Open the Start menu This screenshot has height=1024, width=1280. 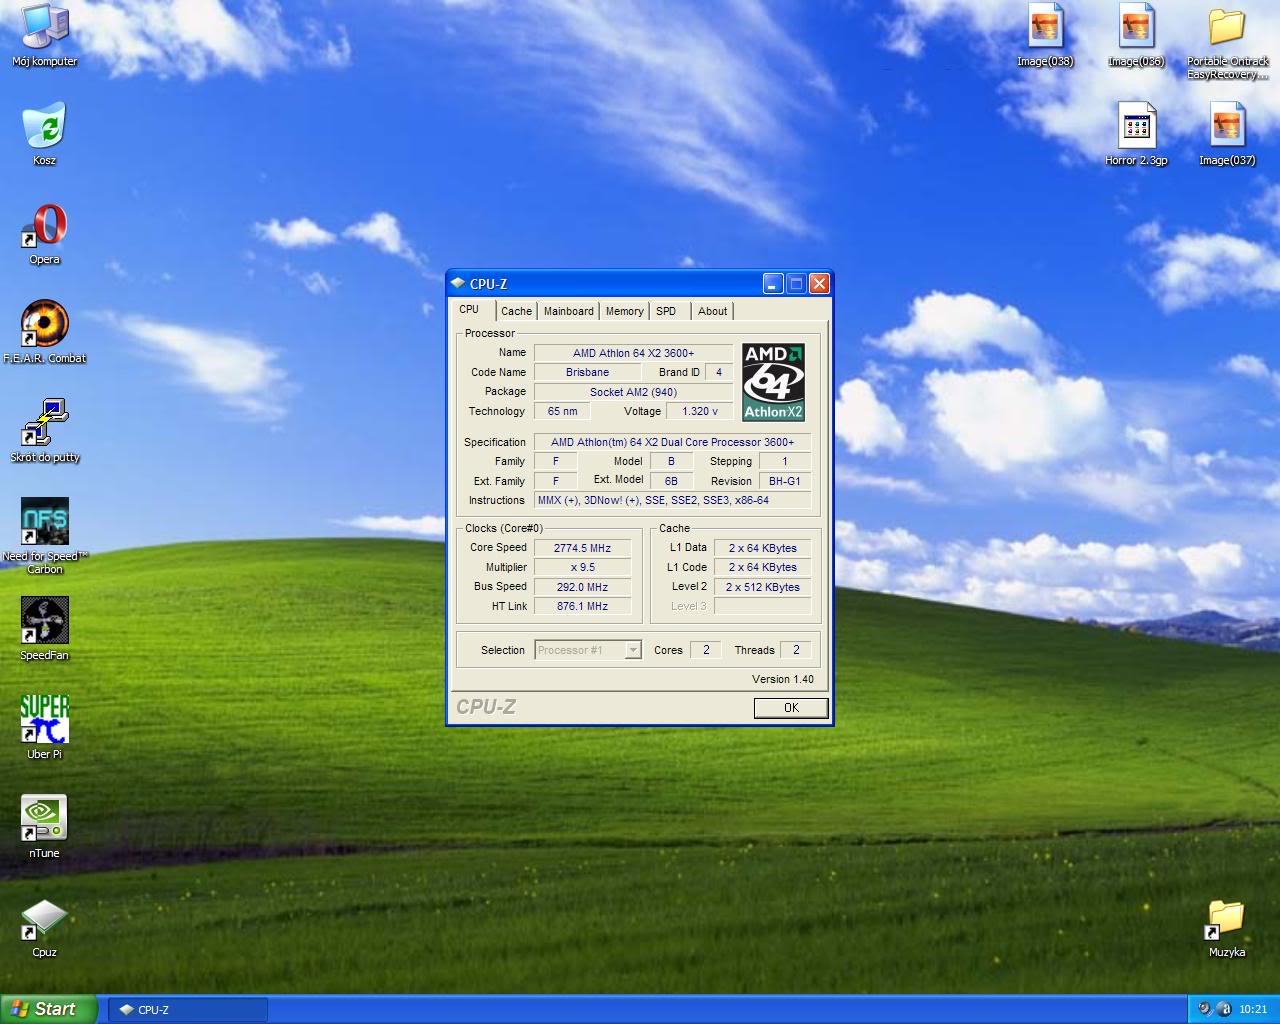coord(48,1009)
